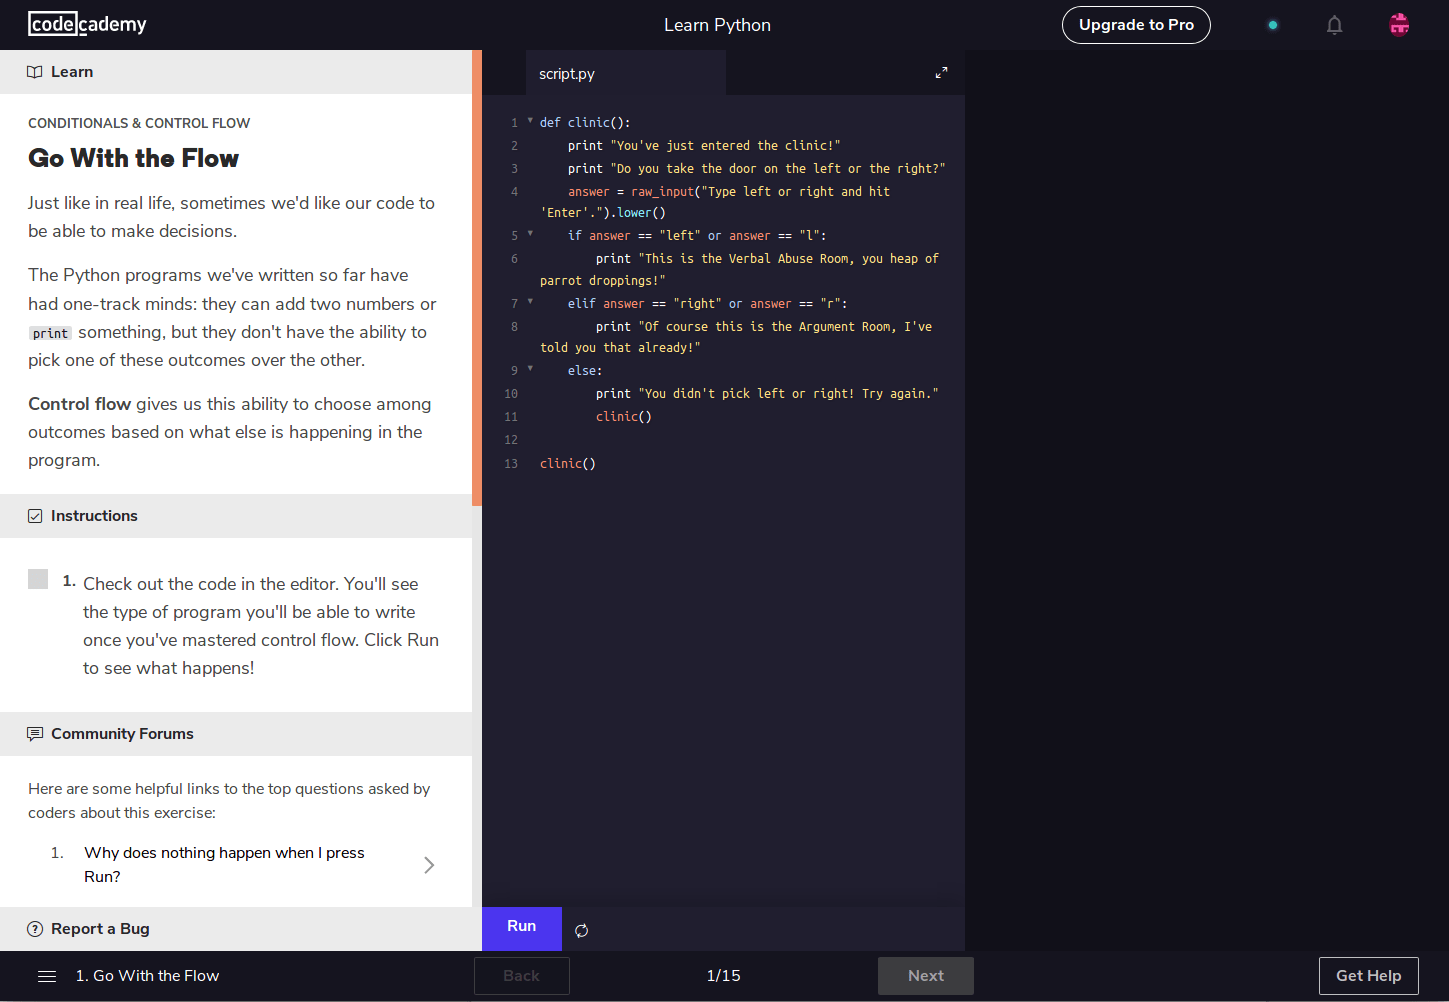This screenshot has width=1449, height=1002.
Task: Click the Community Forums chat icon
Action: coord(35,734)
